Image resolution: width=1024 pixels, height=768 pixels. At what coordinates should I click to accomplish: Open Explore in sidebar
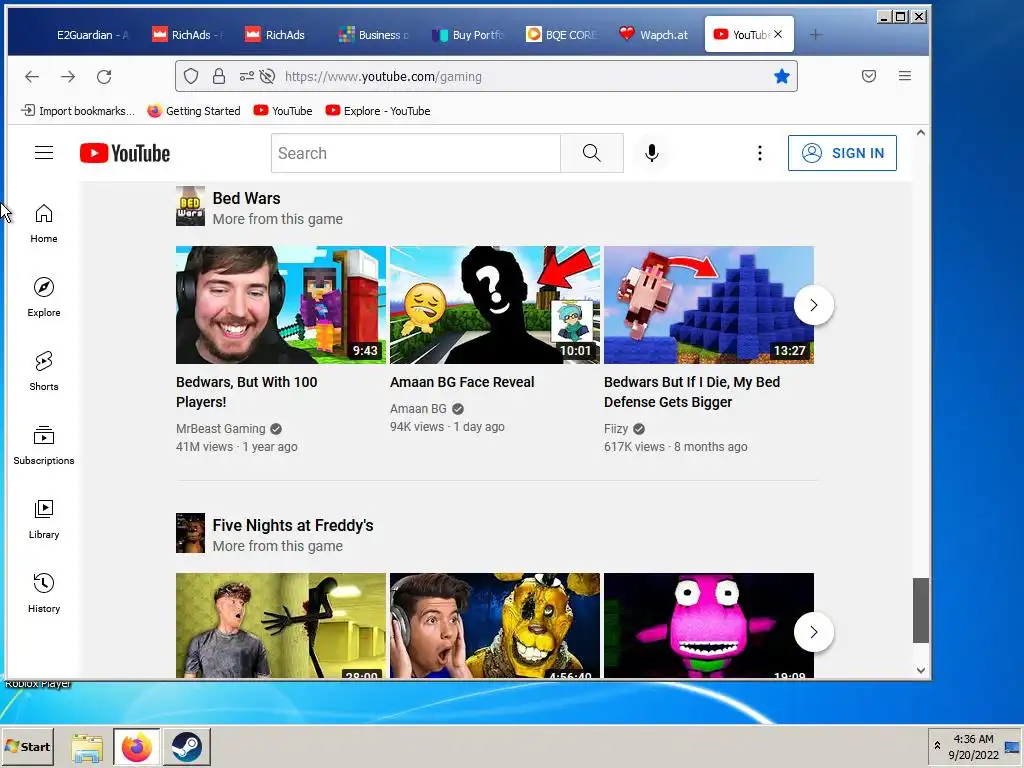44,297
